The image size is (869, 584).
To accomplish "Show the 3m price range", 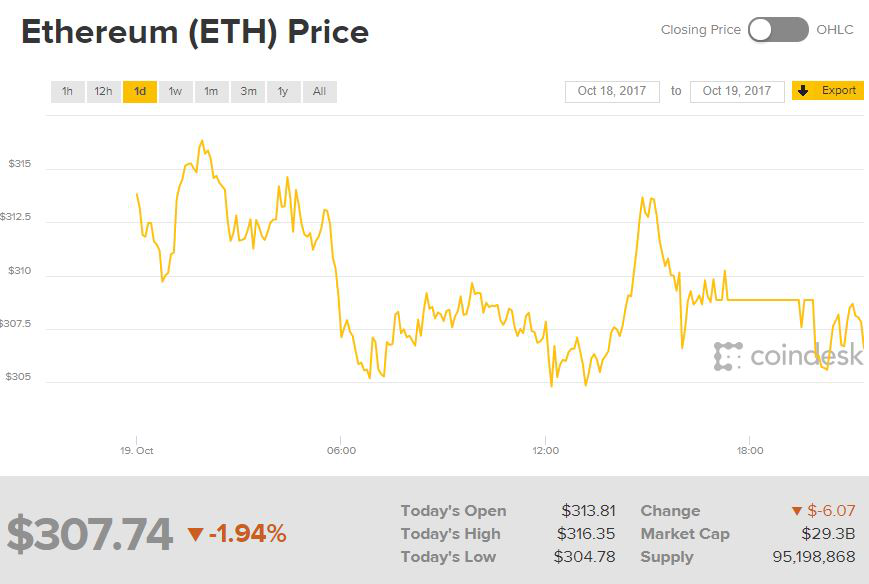I will (247, 92).
